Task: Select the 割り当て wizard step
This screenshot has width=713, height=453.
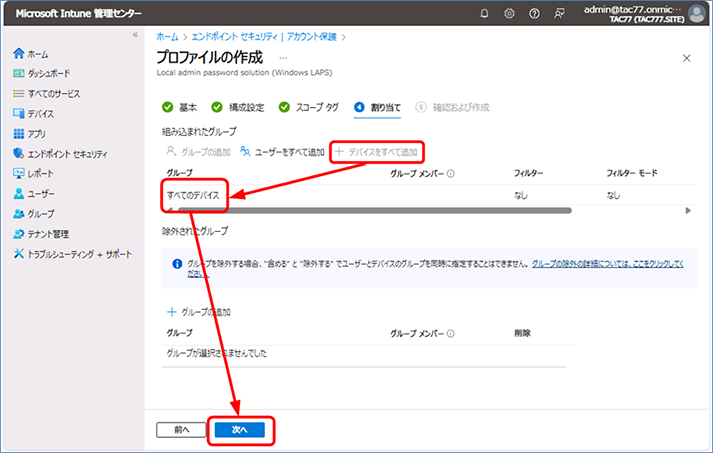Action: pos(377,107)
